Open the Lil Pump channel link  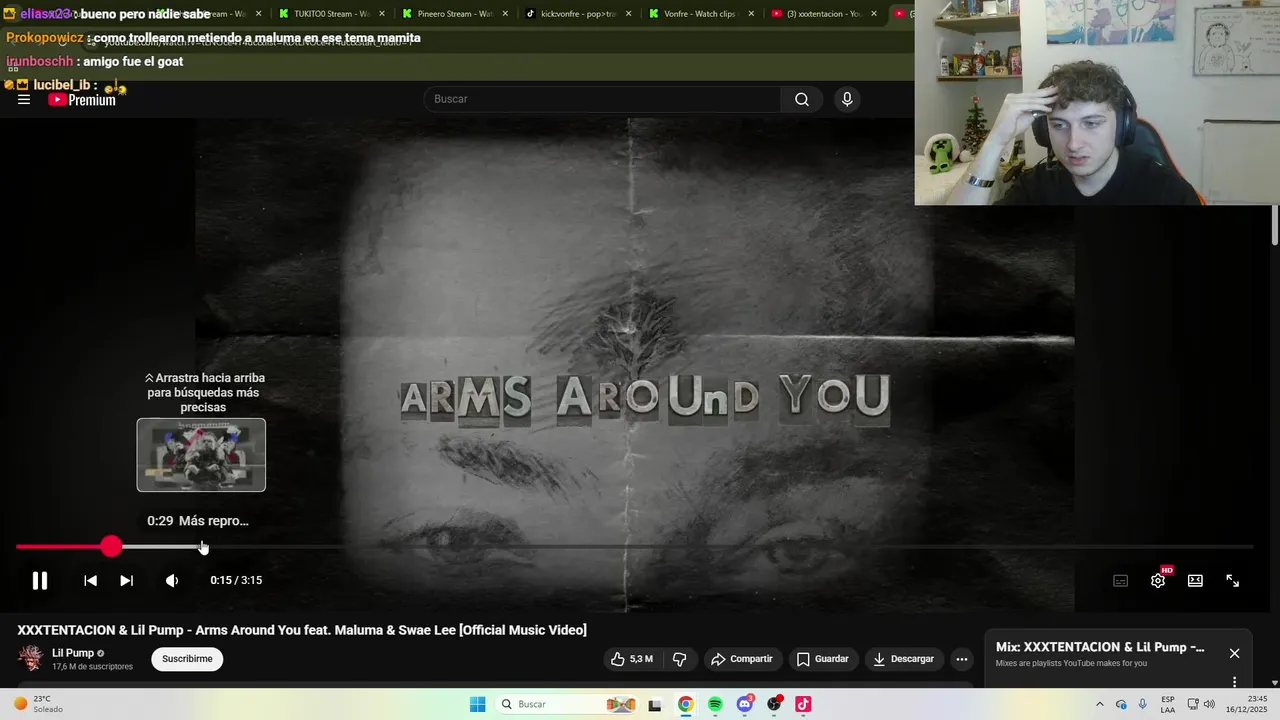click(x=73, y=653)
